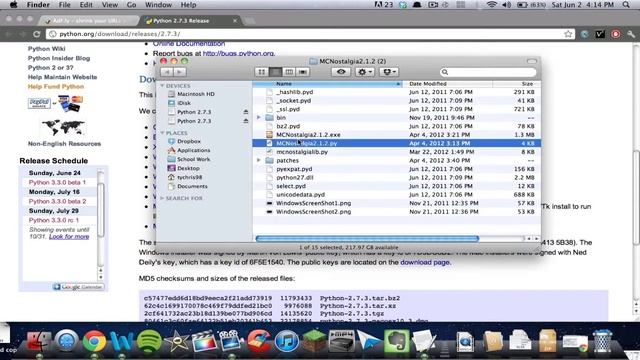640x360 pixels.
Task: Reload the python.org page
Action: [x=37, y=34]
